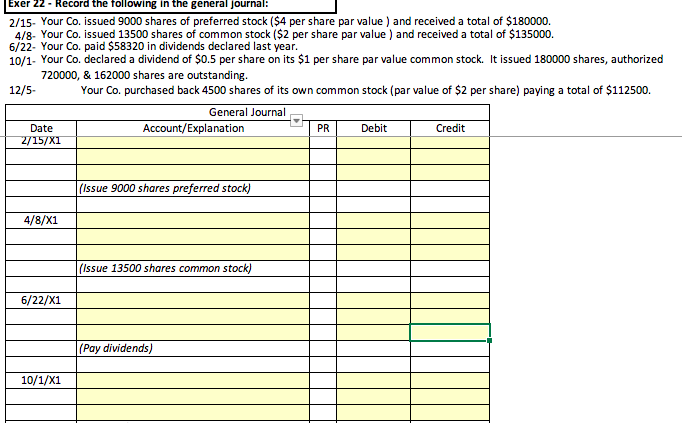Click the debit cell in the 4/8/X1 row

click(x=374, y=220)
